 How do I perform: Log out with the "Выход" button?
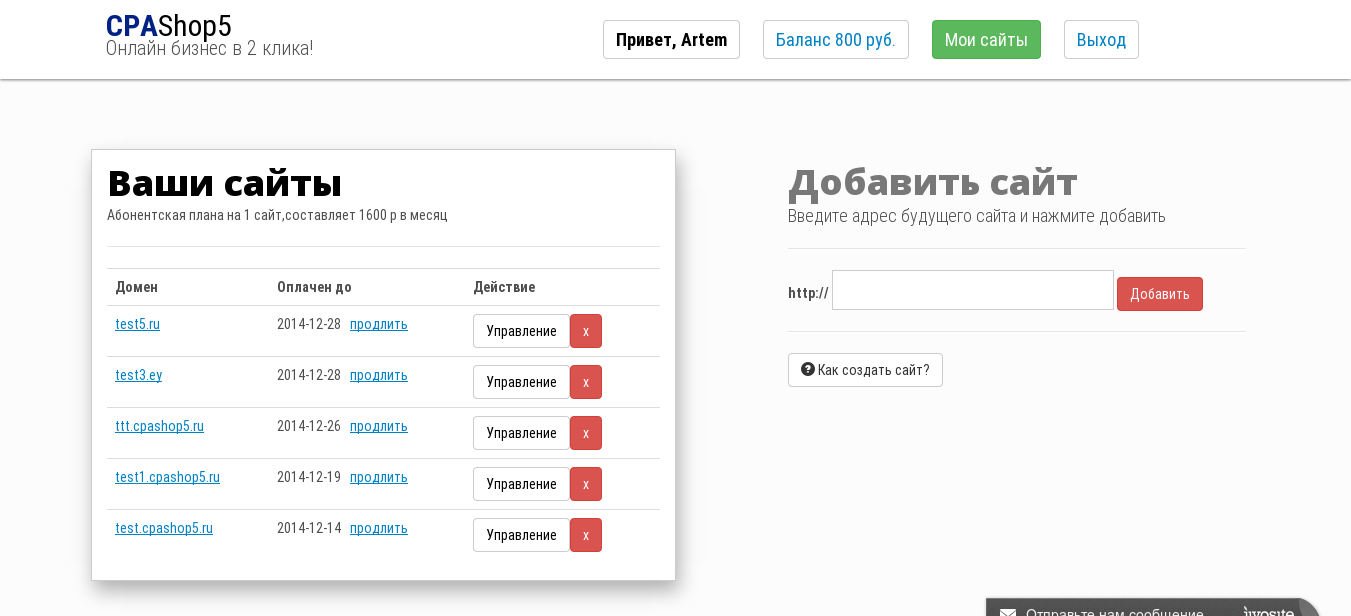pyautogui.click(x=1101, y=40)
